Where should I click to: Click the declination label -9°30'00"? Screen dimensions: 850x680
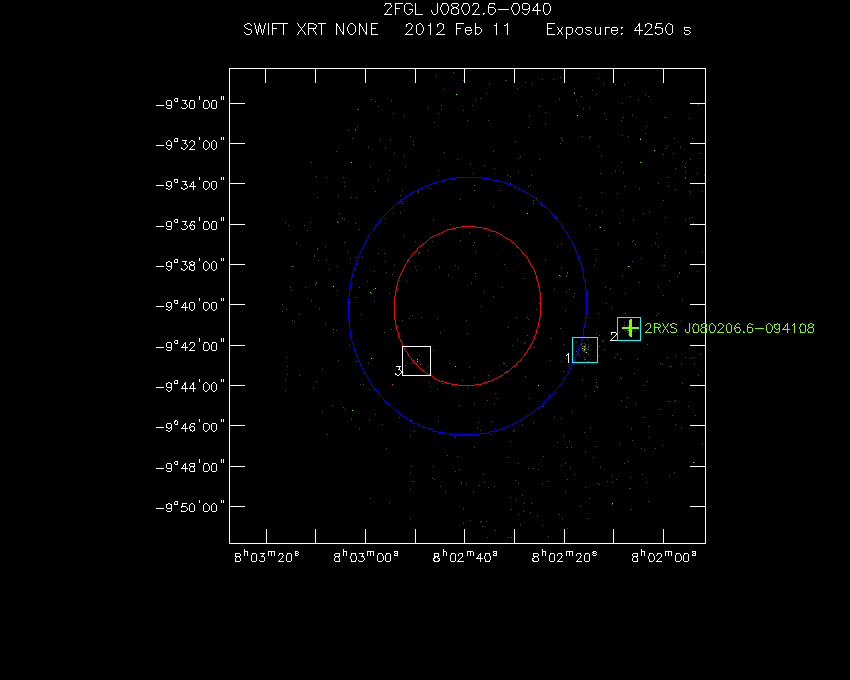tap(190, 104)
